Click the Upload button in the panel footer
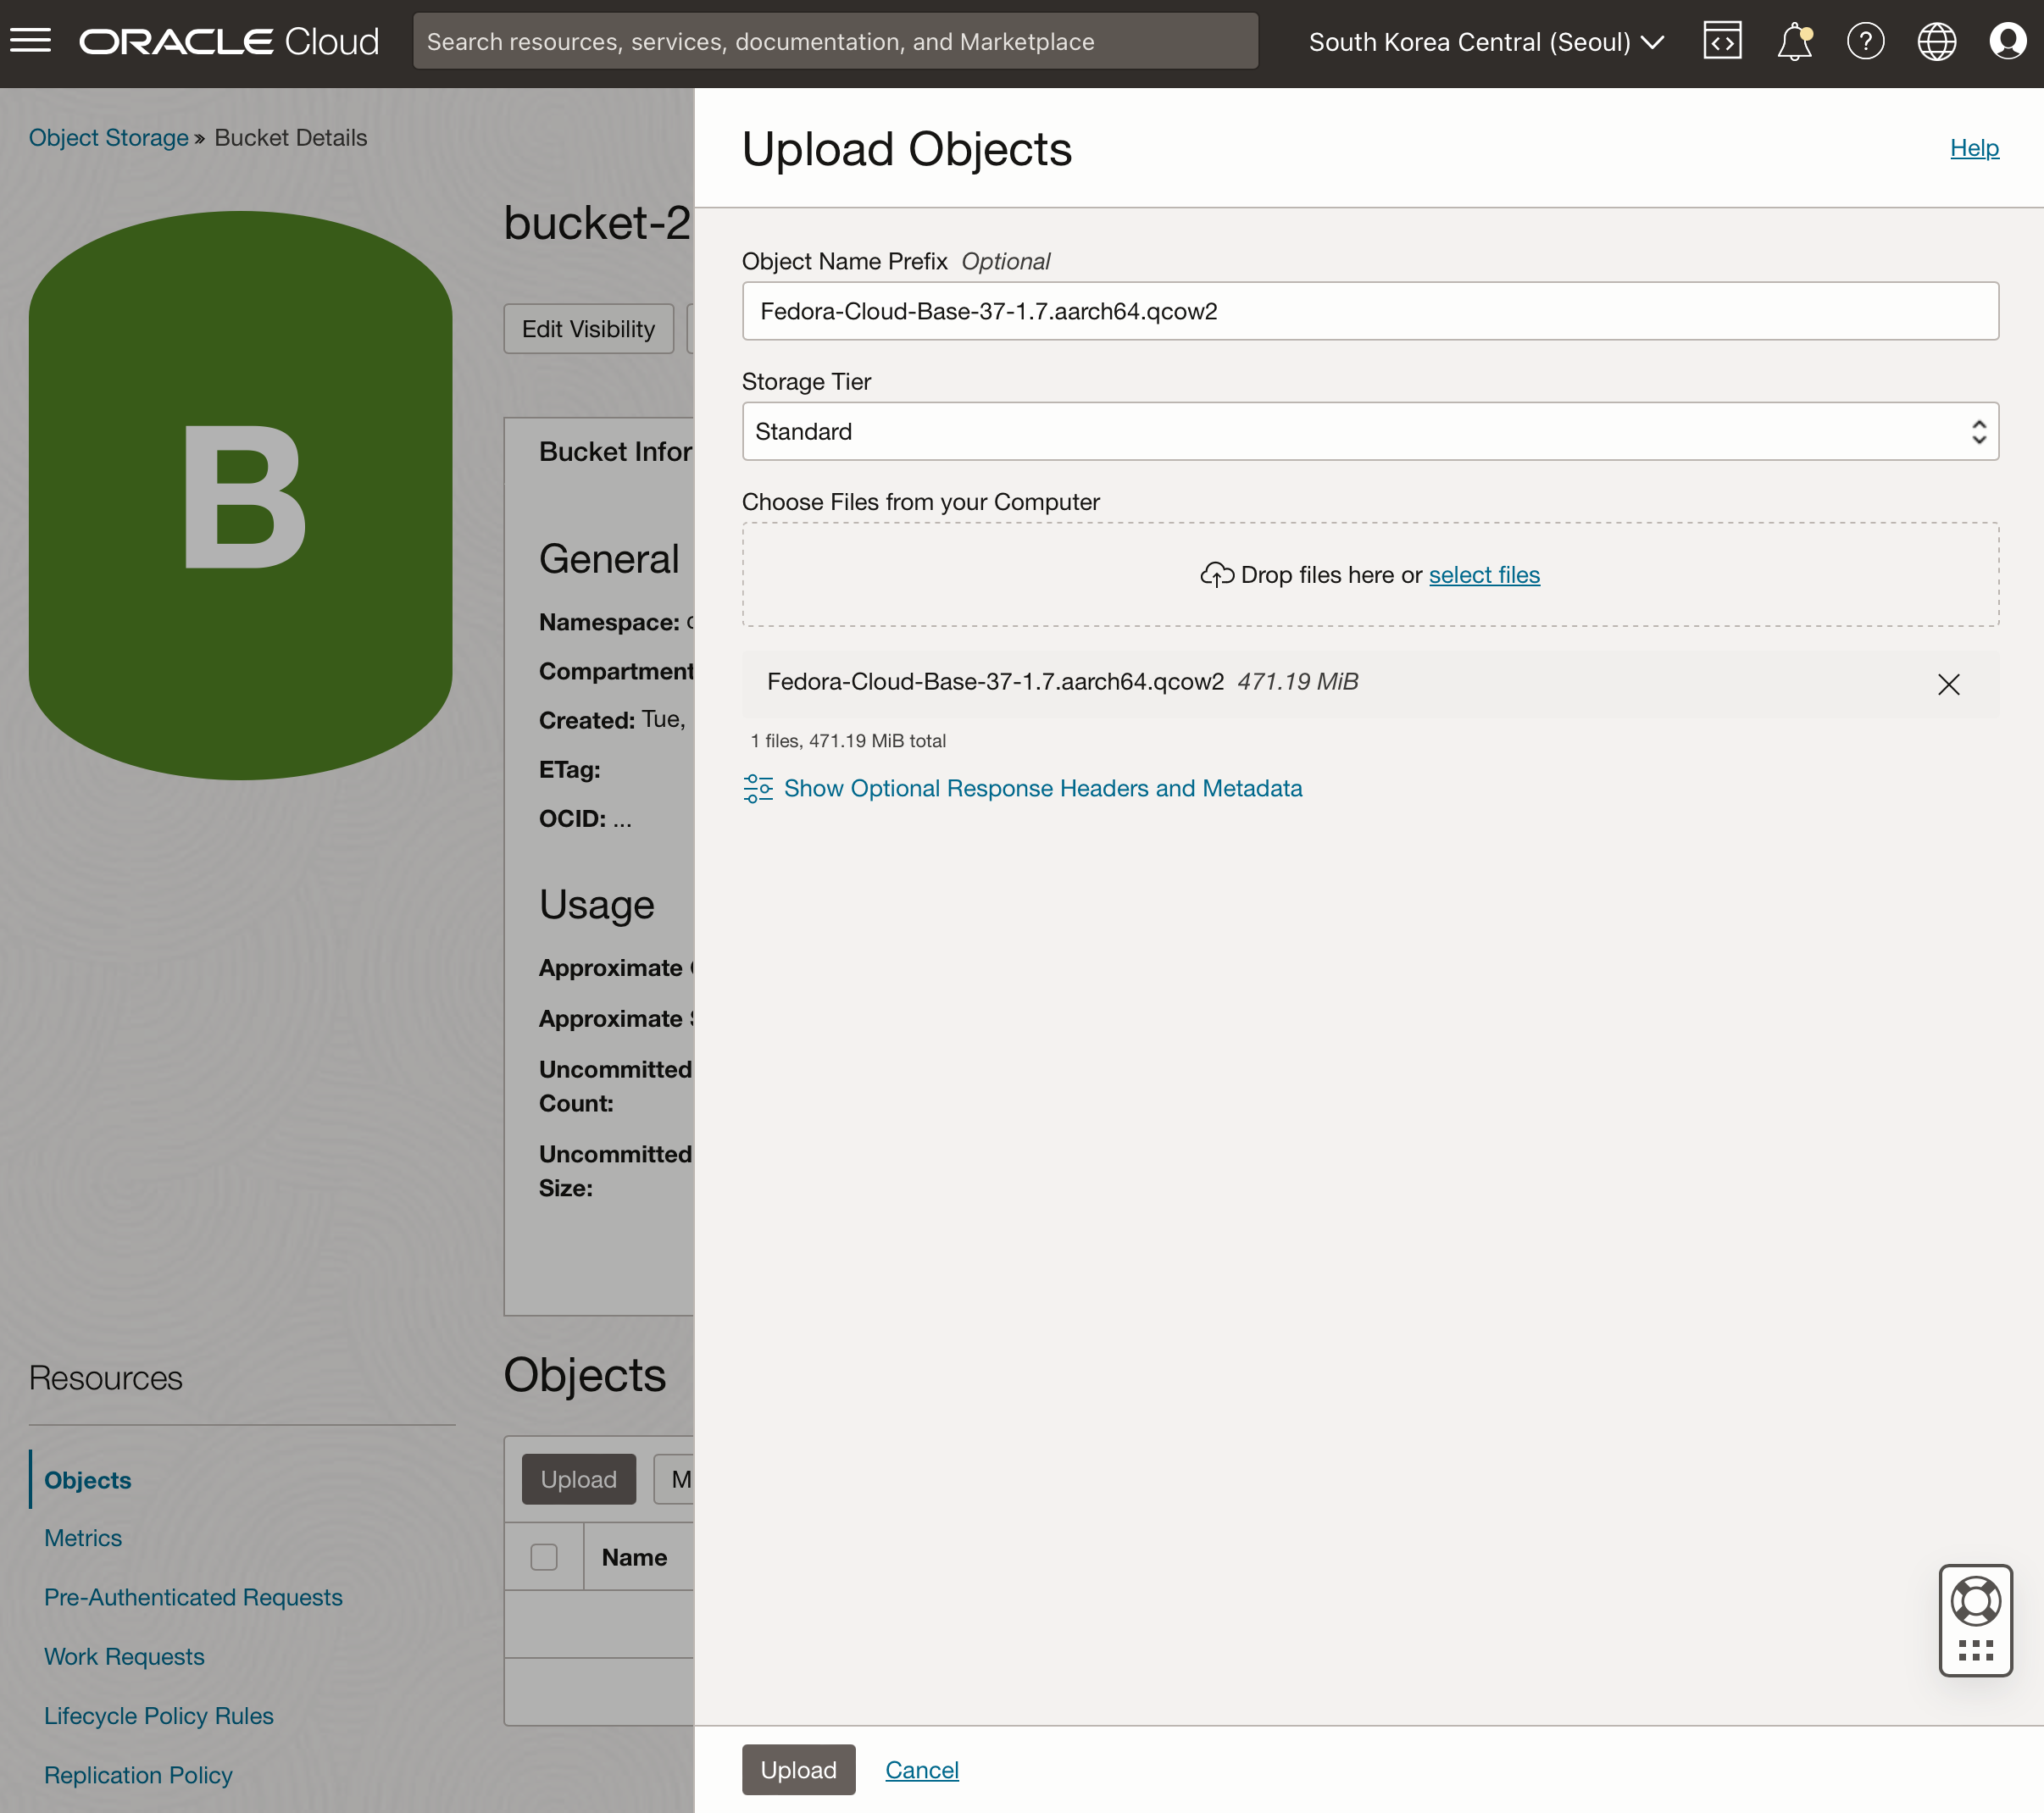The height and width of the screenshot is (1813, 2044). (798, 1770)
